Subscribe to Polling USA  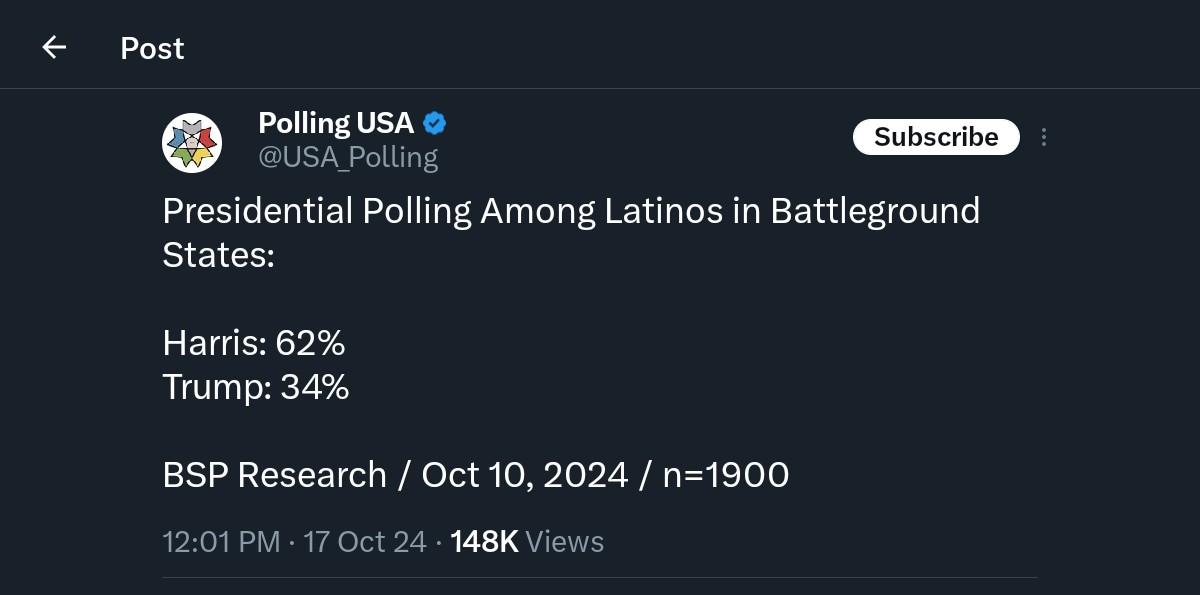936,137
